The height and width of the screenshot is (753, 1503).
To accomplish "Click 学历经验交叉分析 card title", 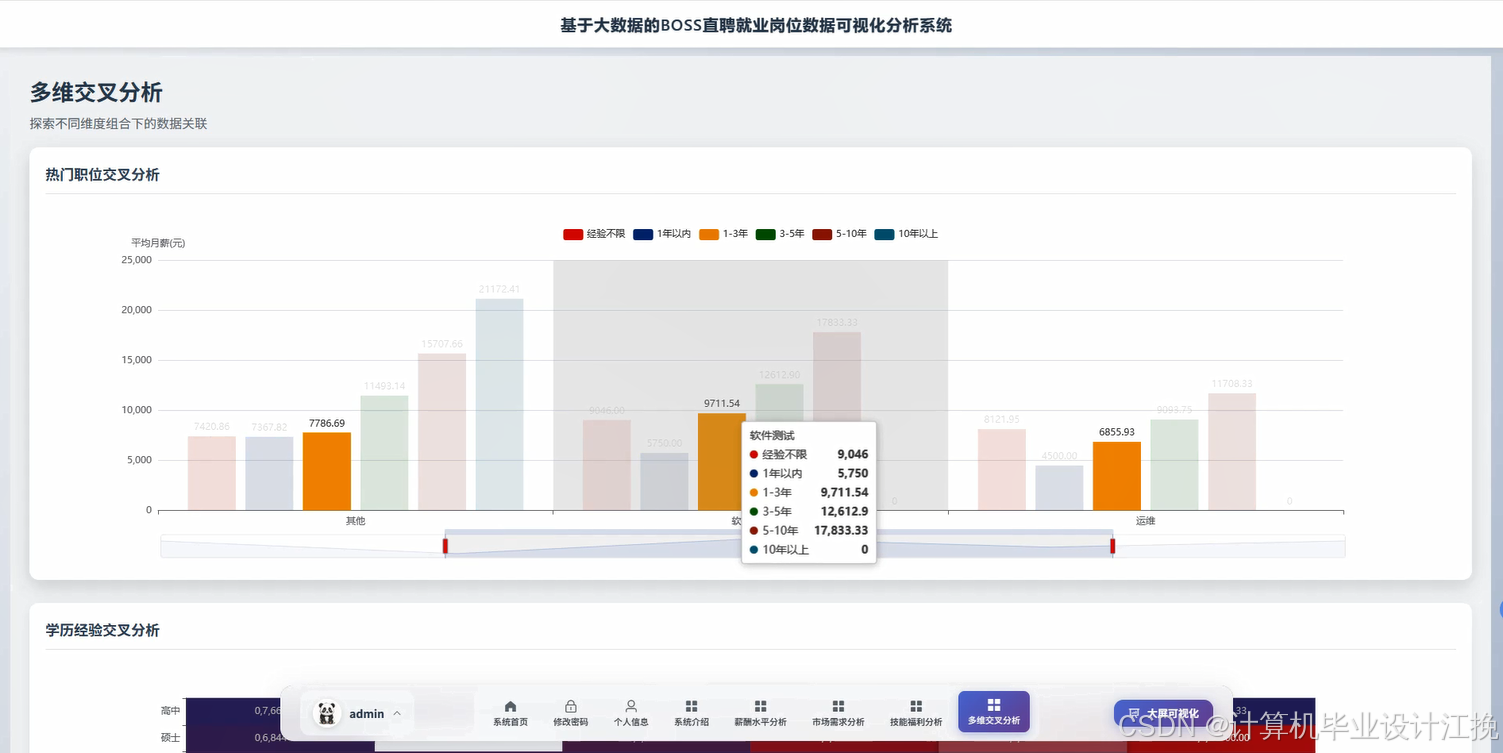I will (102, 631).
